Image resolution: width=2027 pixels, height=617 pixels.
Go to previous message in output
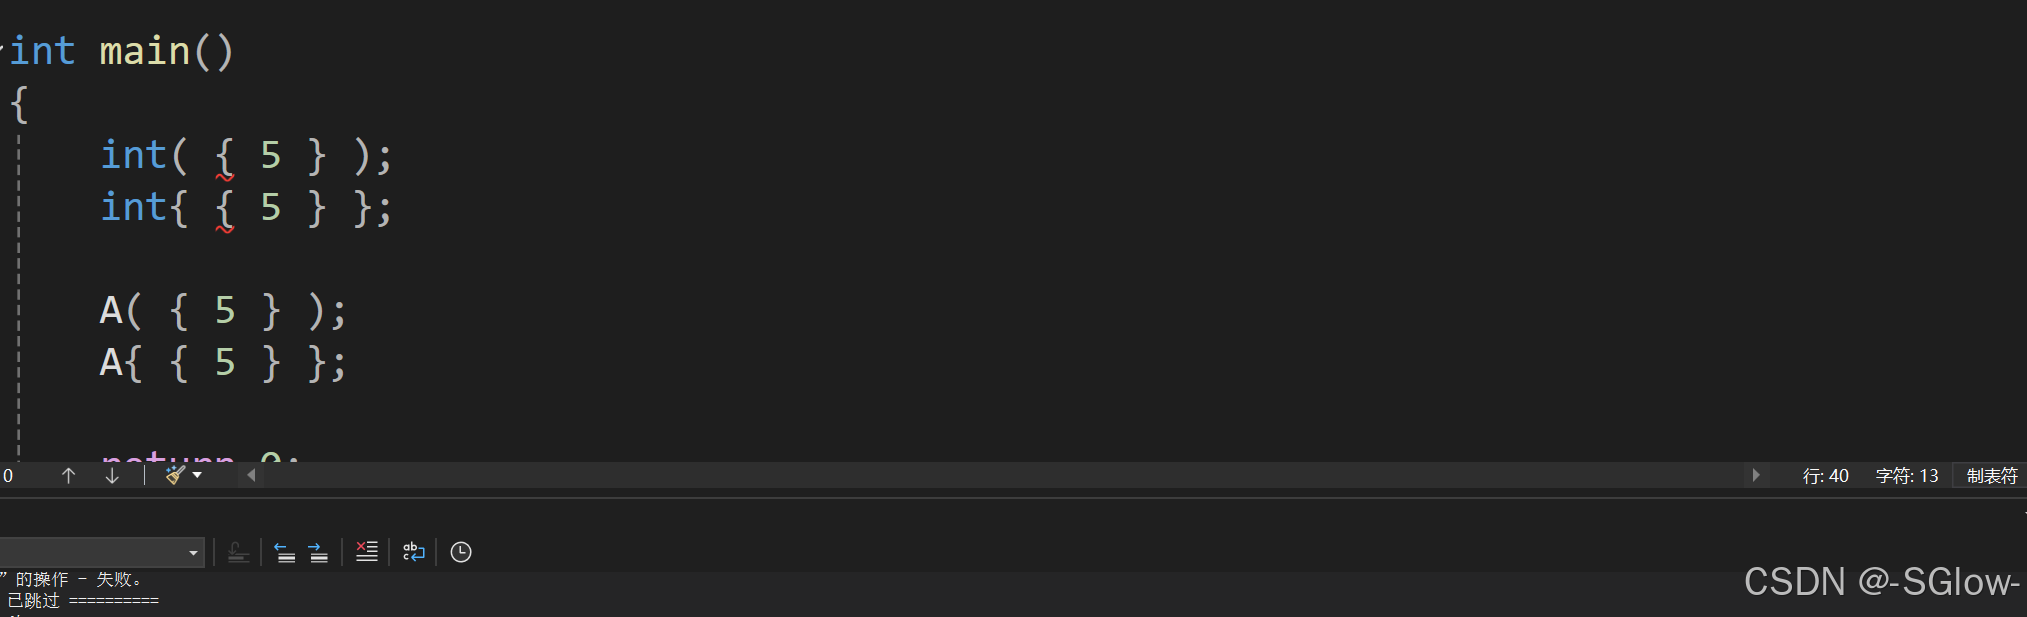point(285,552)
